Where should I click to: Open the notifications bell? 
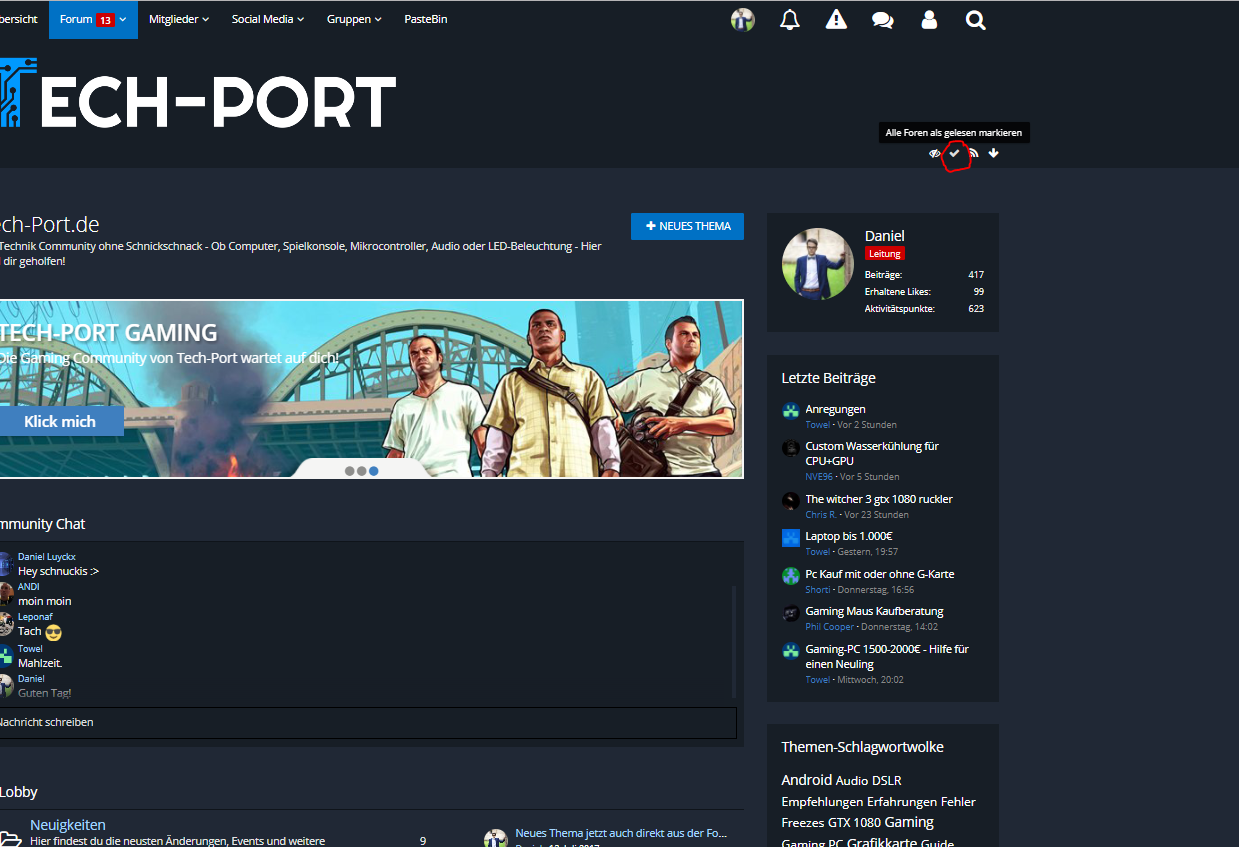coord(789,20)
